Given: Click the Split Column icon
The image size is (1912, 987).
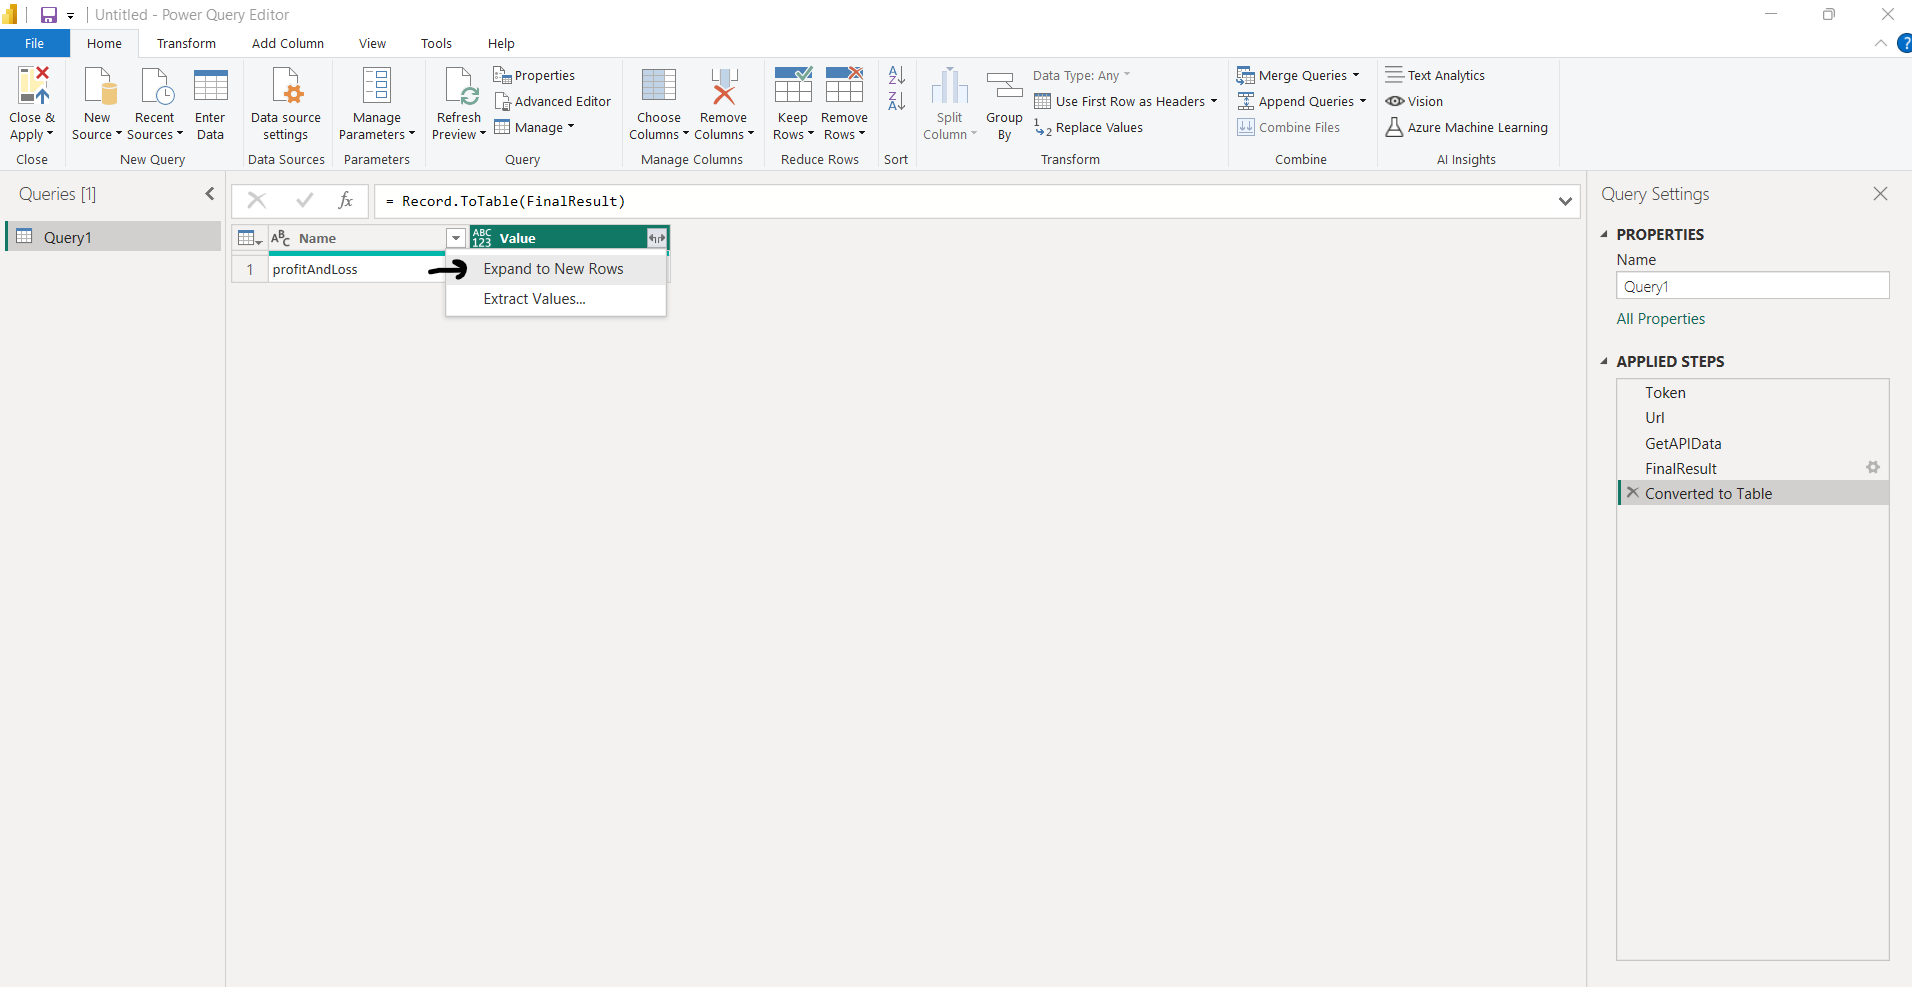Looking at the screenshot, I should 949,86.
